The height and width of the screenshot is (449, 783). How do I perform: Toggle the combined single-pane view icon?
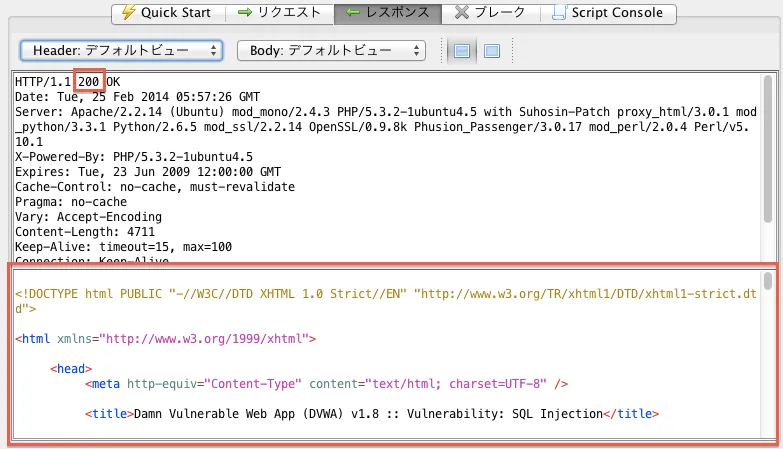[492, 51]
